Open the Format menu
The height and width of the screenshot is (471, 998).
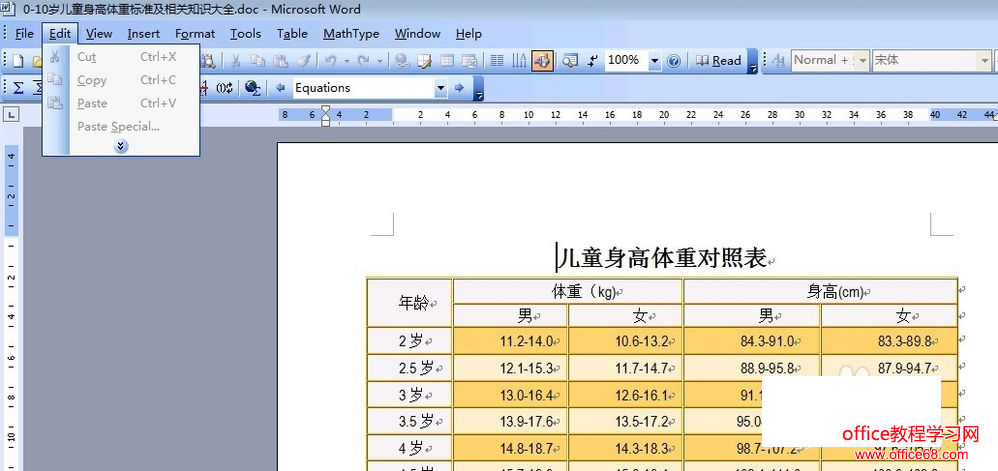point(195,34)
